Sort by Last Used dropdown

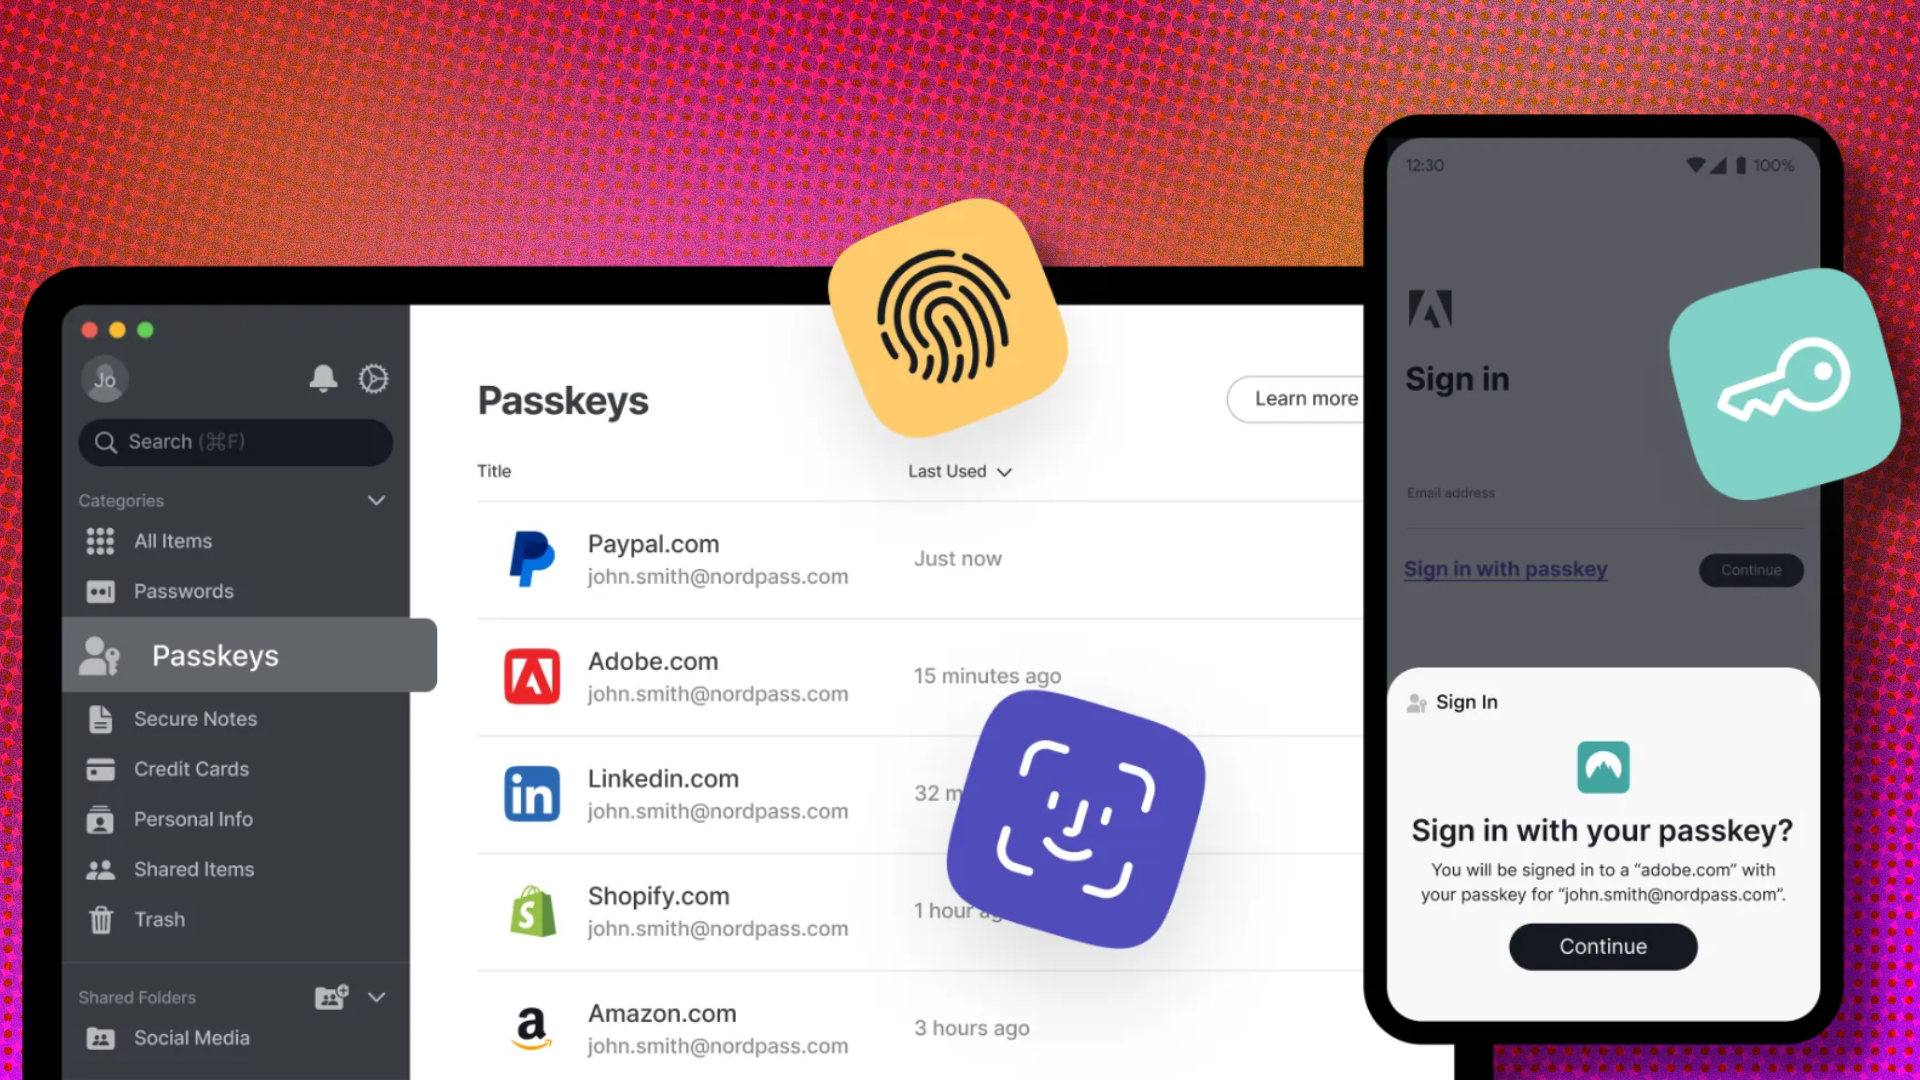pyautogui.click(x=961, y=471)
